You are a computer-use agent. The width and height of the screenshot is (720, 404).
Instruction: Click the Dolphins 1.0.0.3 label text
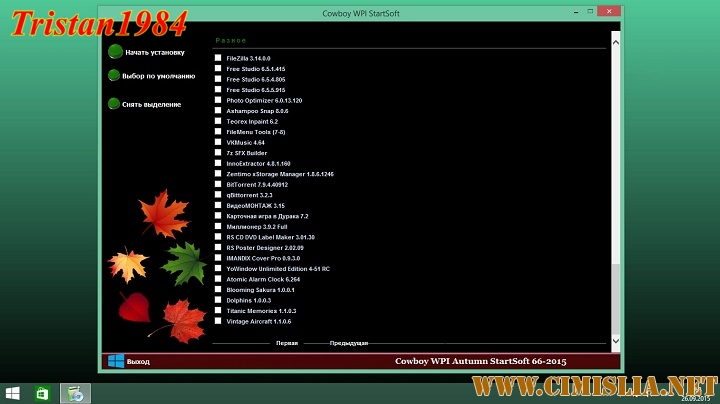click(x=248, y=300)
